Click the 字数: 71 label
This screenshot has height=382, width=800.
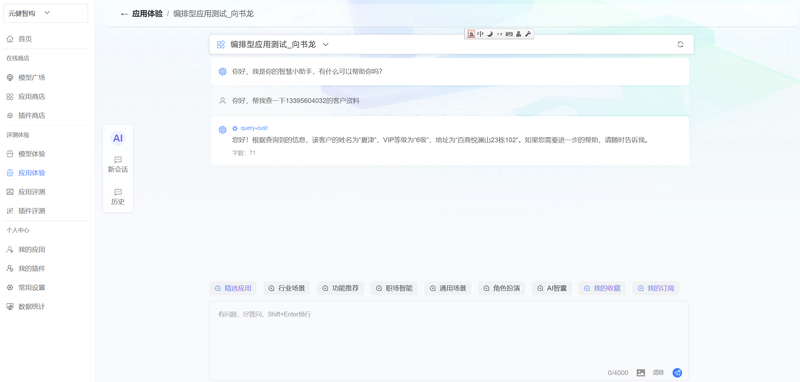pos(244,152)
